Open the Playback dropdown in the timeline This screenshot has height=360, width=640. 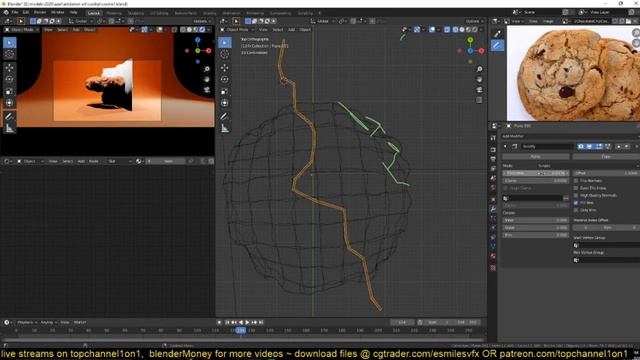(27, 322)
